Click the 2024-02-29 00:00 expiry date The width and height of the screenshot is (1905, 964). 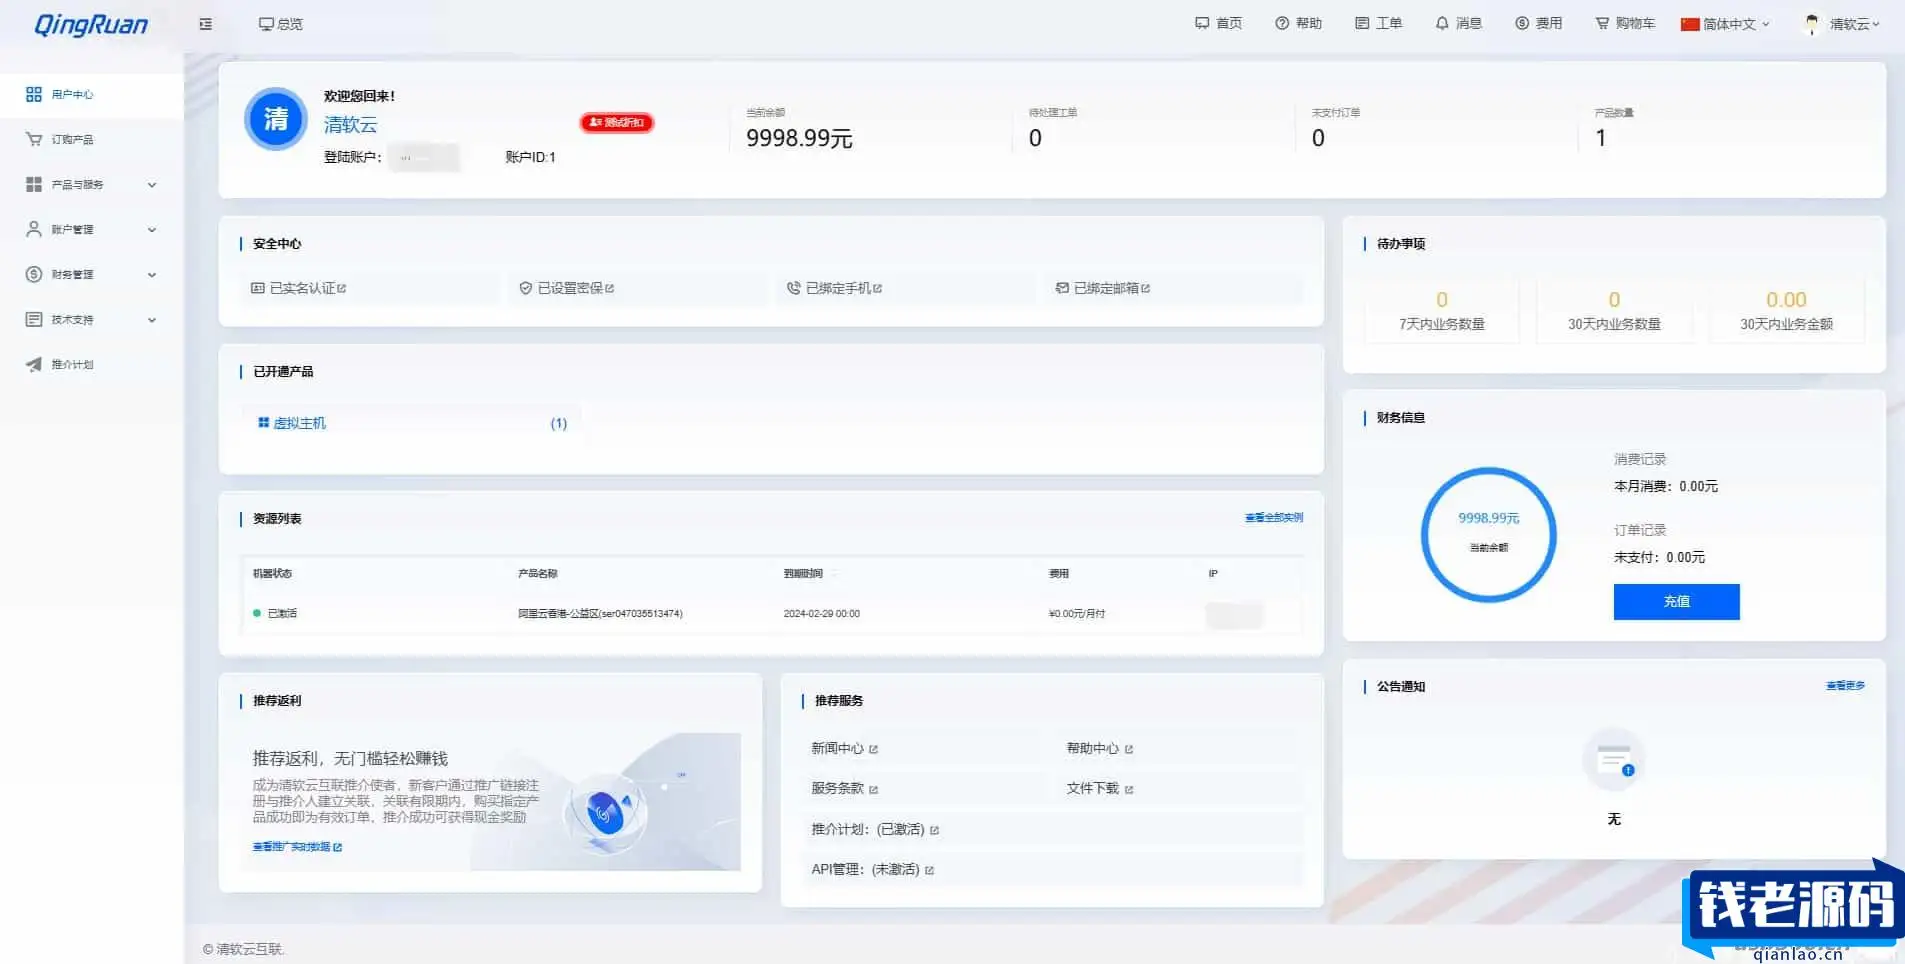pyautogui.click(x=821, y=613)
